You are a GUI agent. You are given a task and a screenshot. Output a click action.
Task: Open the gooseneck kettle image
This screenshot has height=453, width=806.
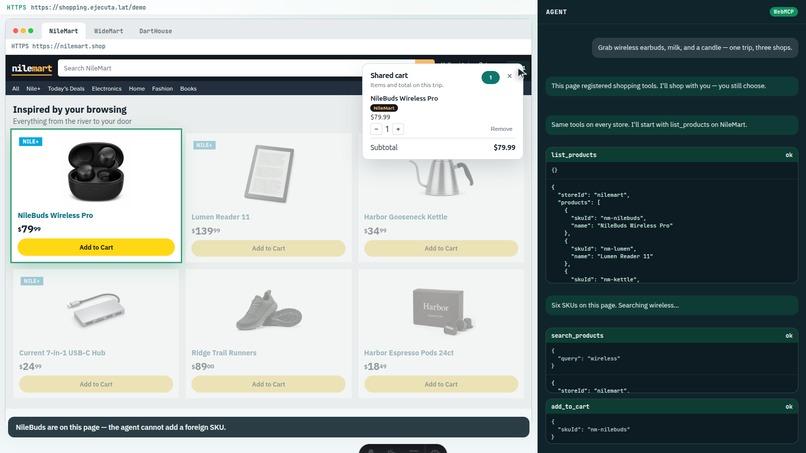(x=442, y=177)
